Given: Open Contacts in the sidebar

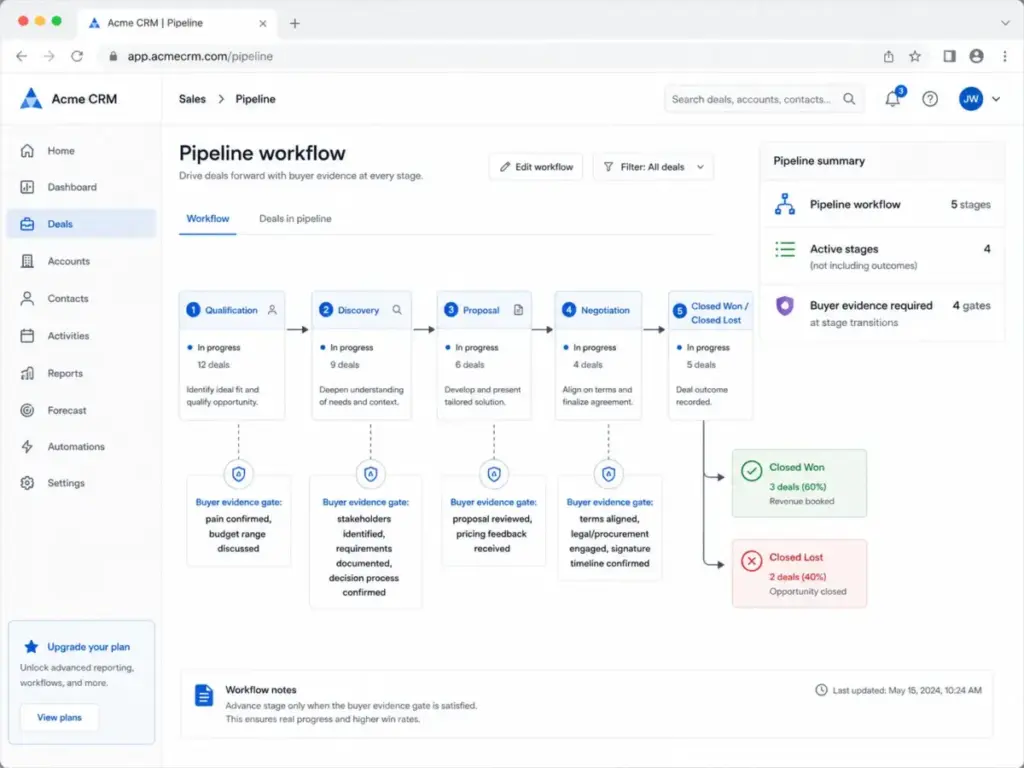Looking at the screenshot, I should (x=81, y=298).
